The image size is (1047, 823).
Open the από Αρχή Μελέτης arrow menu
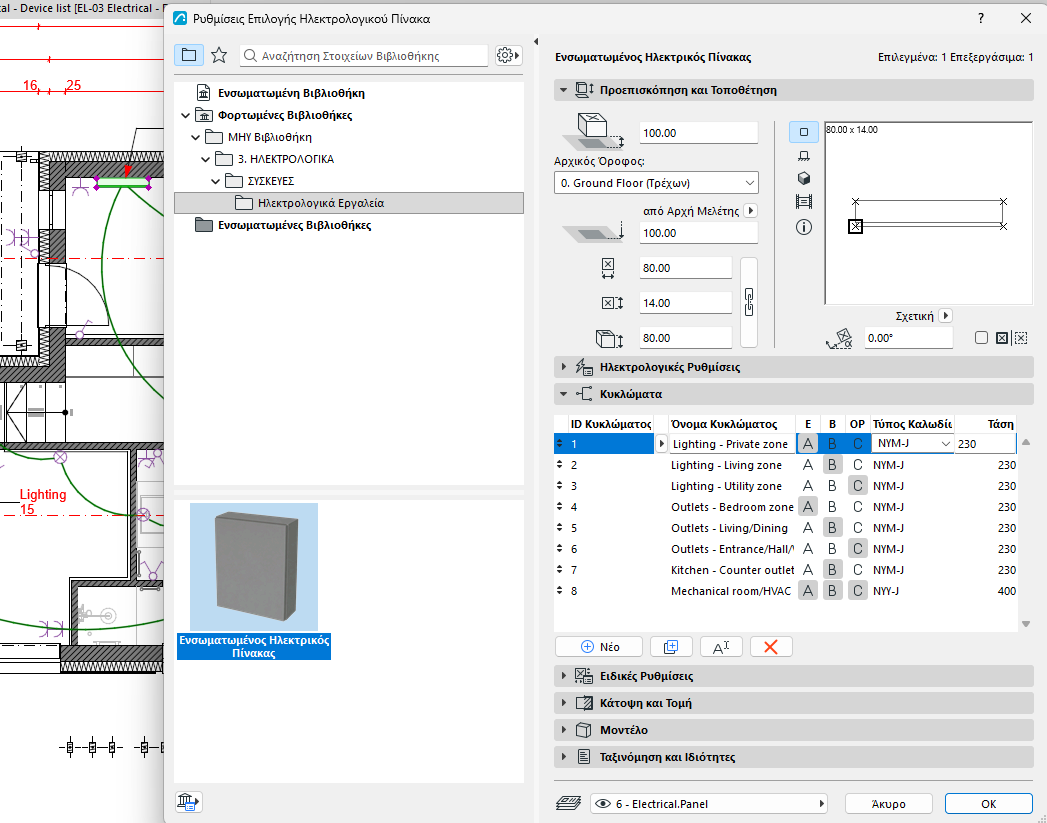click(x=751, y=210)
